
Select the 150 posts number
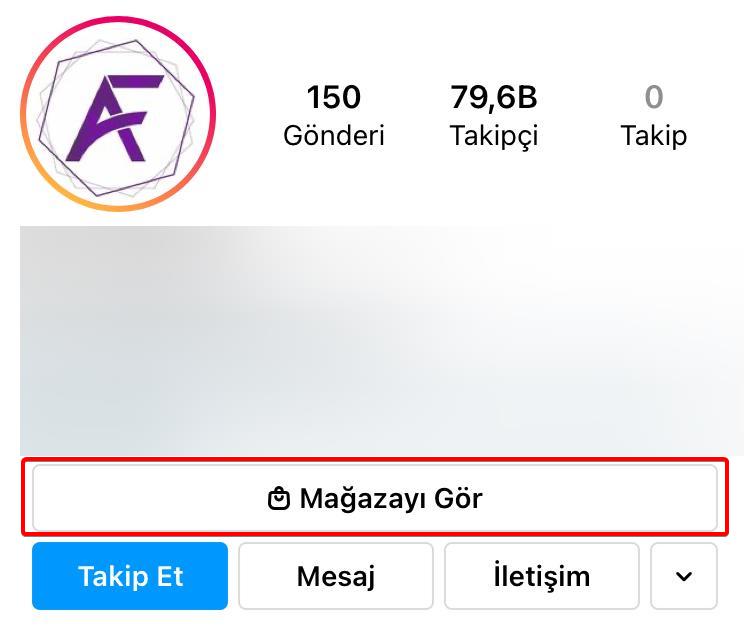333,97
